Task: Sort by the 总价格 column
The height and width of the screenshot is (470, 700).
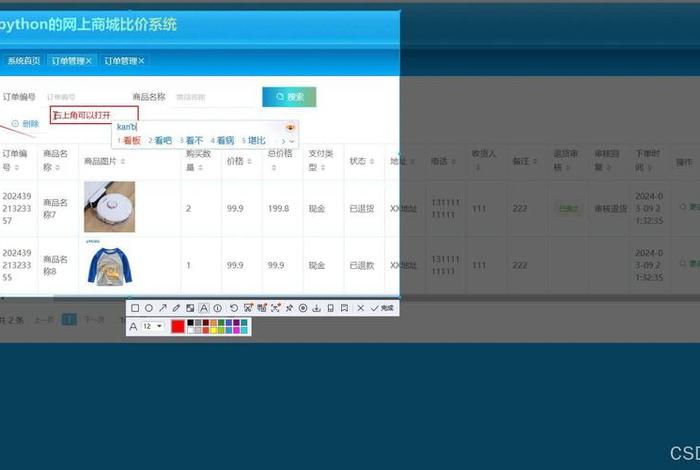Action: [x=274, y=168]
